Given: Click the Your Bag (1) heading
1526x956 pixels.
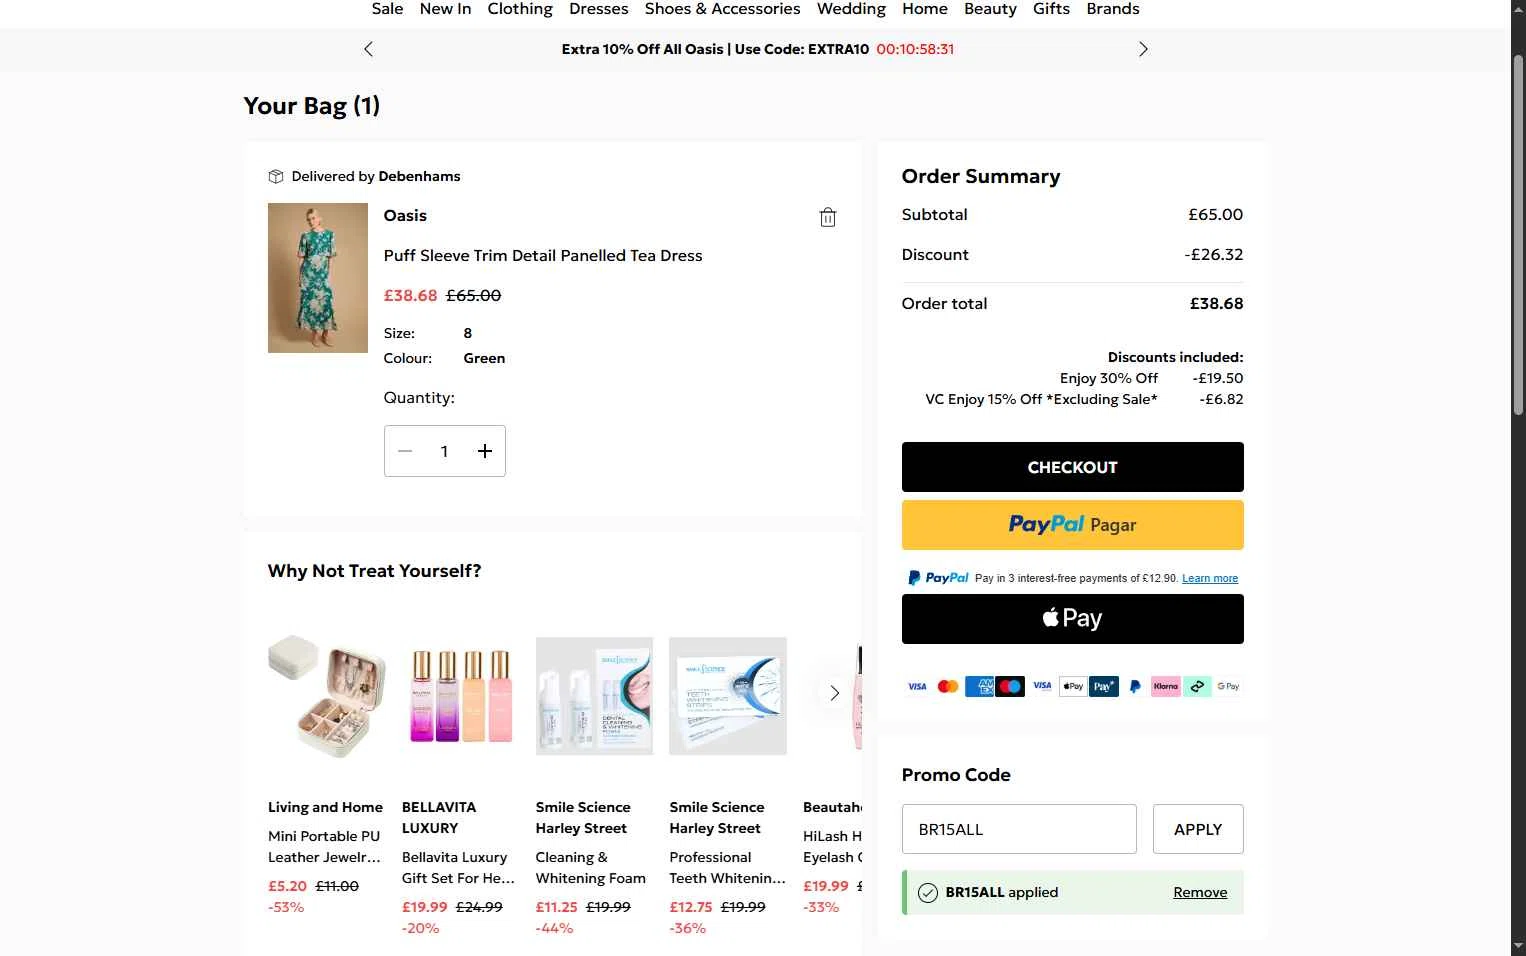Looking at the screenshot, I should [x=312, y=106].
